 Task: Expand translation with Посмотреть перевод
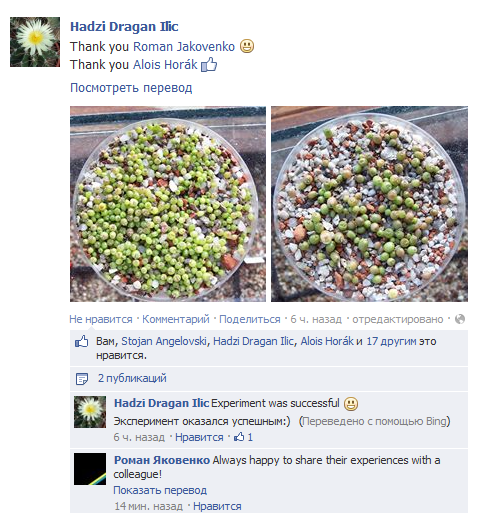click(131, 88)
